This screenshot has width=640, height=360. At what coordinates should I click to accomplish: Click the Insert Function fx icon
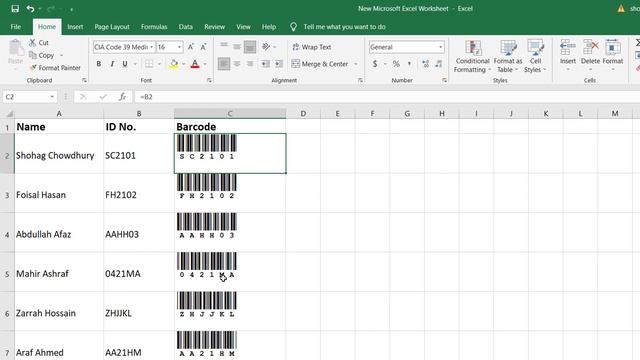[122, 97]
